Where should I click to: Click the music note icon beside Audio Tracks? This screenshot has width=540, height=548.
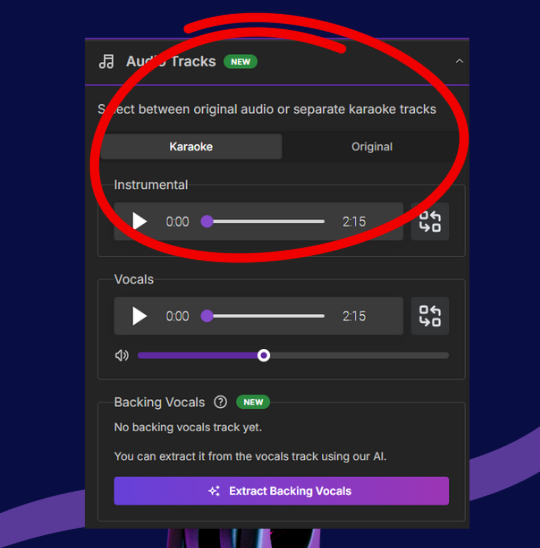point(106,62)
